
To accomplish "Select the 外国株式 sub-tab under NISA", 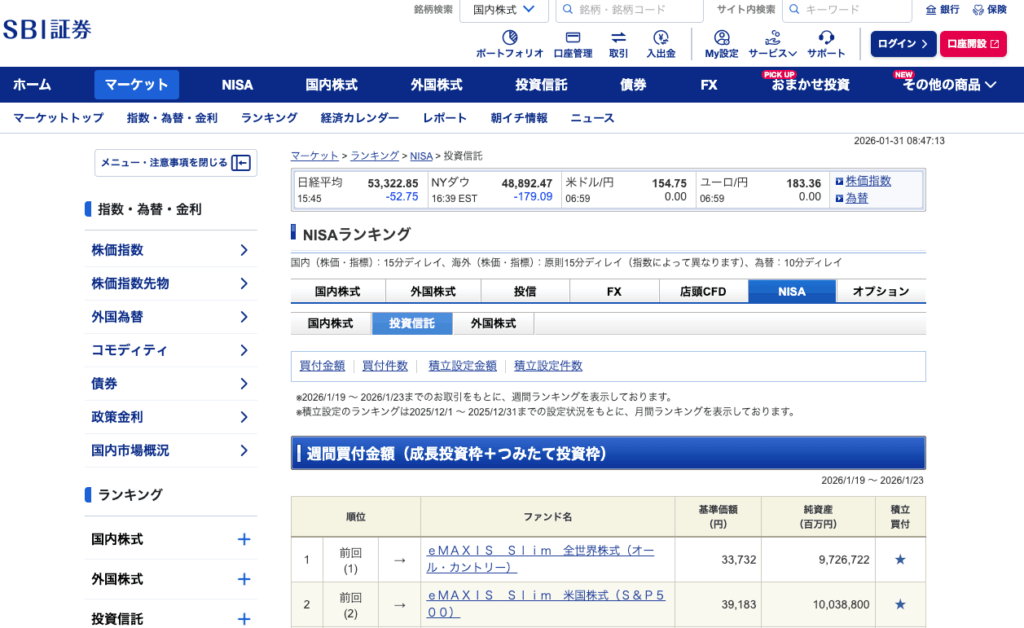I will [x=493, y=324].
